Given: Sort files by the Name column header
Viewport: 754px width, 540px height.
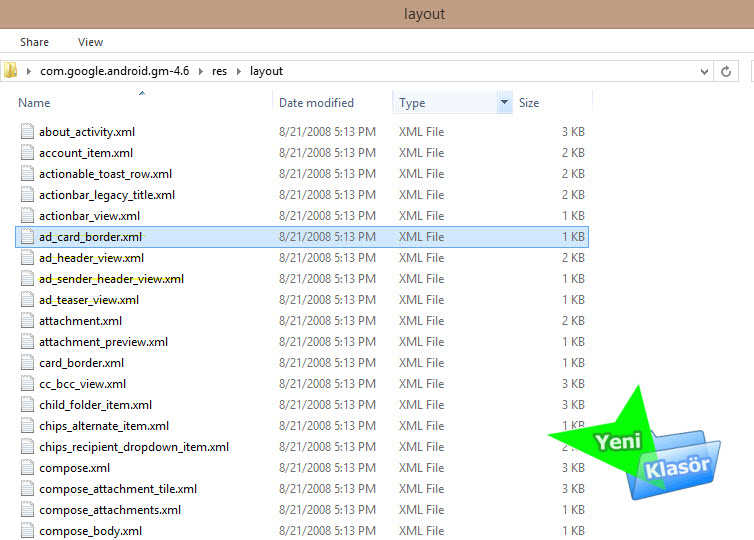Looking at the screenshot, I should click(x=35, y=103).
